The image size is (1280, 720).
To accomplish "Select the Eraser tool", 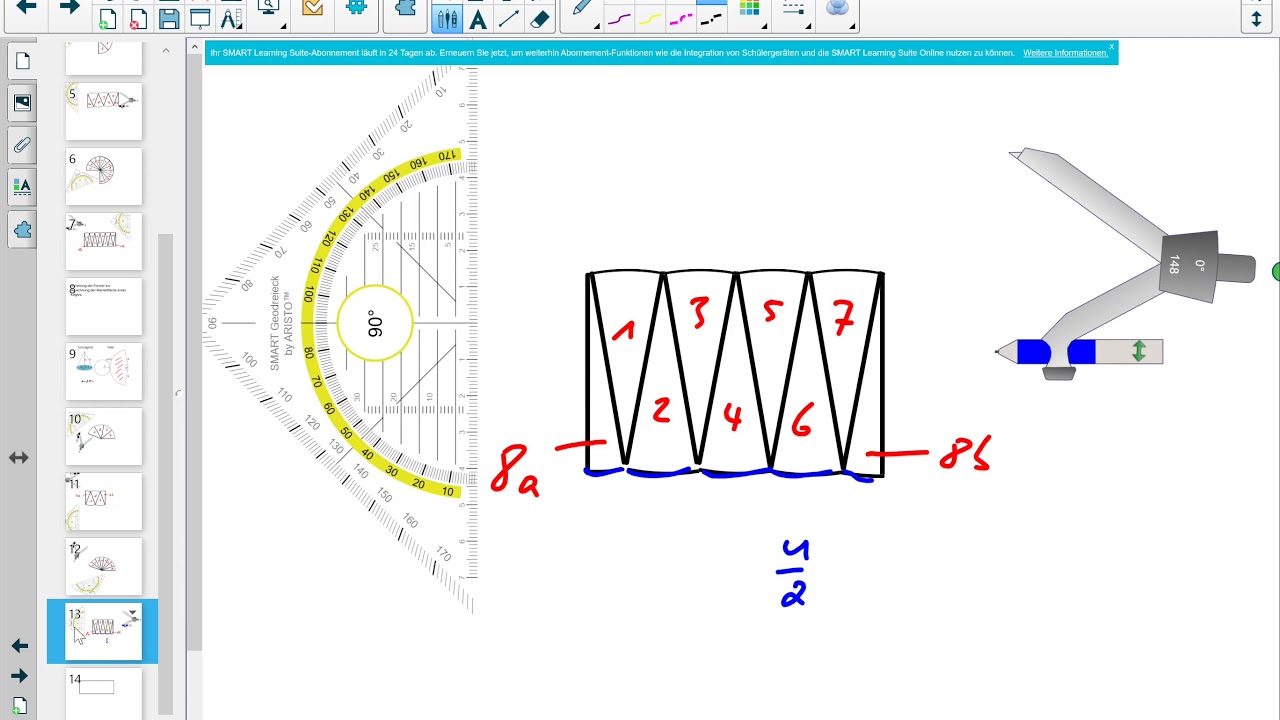I will pos(540,17).
